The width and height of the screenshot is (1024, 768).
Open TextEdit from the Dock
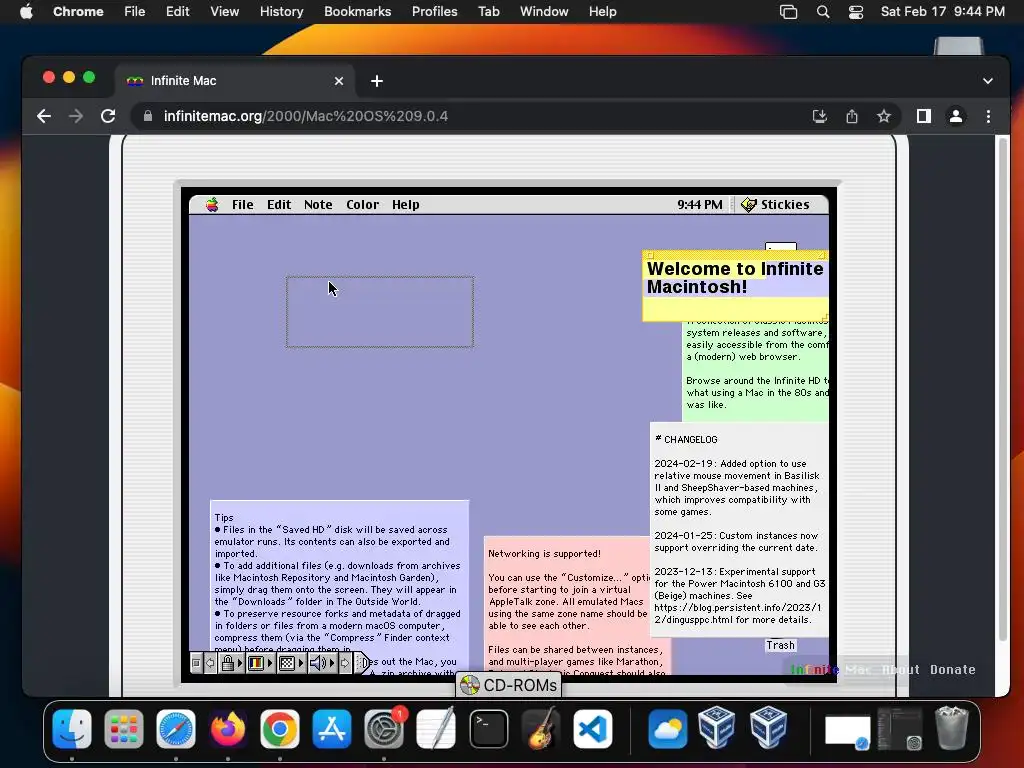[436, 728]
